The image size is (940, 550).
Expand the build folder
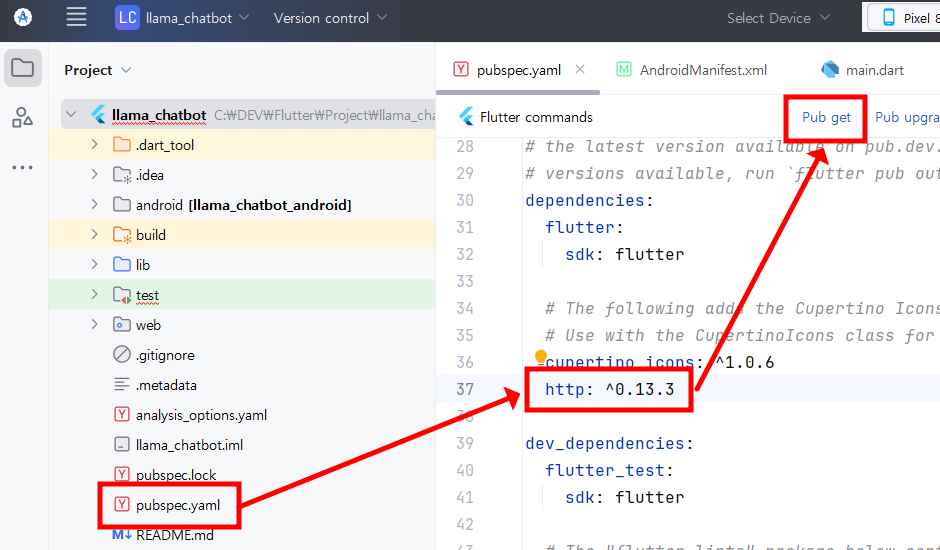[94, 235]
